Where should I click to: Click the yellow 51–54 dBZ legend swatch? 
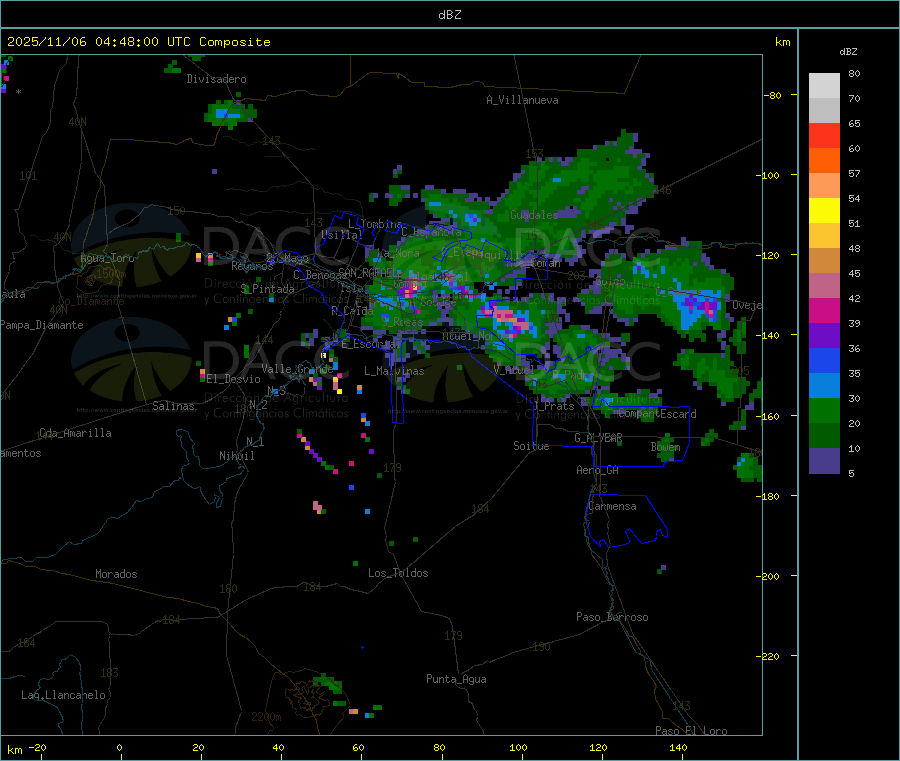point(824,211)
